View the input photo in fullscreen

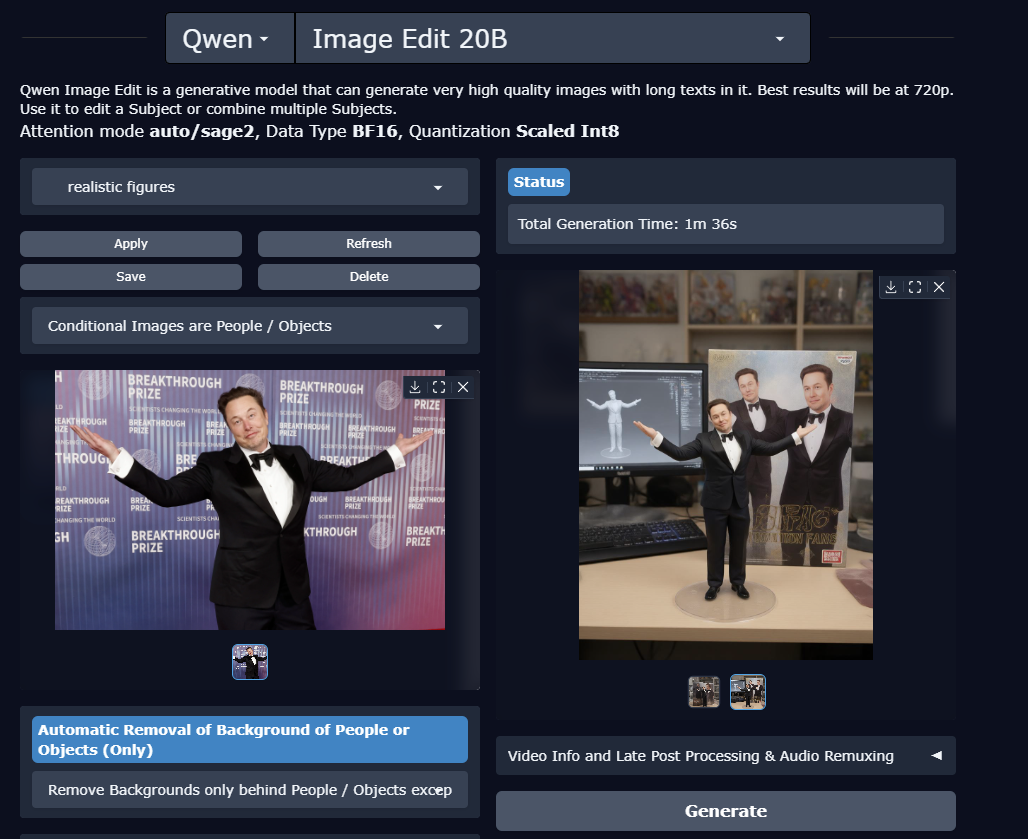(x=439, y=387)
